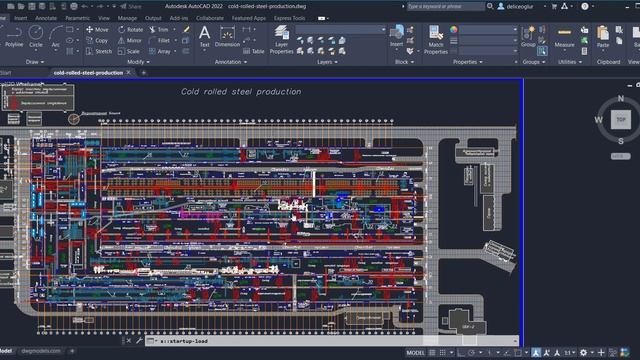Toggle annotation visibility icon in status bar
The width and height of the screenshot is (640, 360).
tap(536, 353)
